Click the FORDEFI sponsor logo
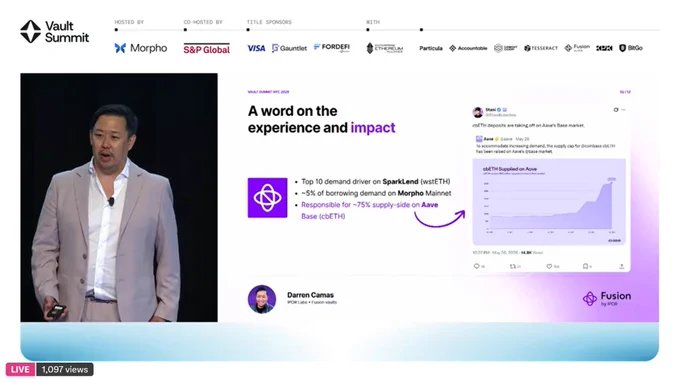The image size is (680, 383). (x=332, y=47)
